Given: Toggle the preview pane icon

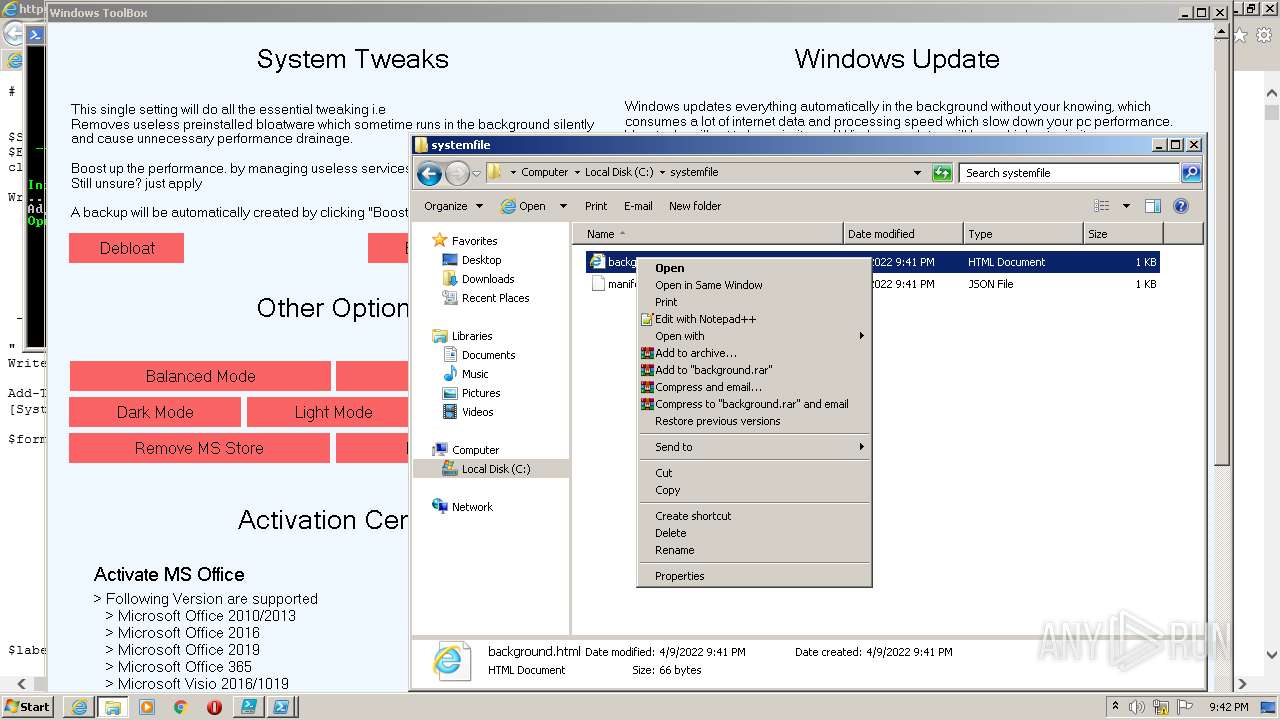Looking at the screenshot, I should pos(1153,206).
